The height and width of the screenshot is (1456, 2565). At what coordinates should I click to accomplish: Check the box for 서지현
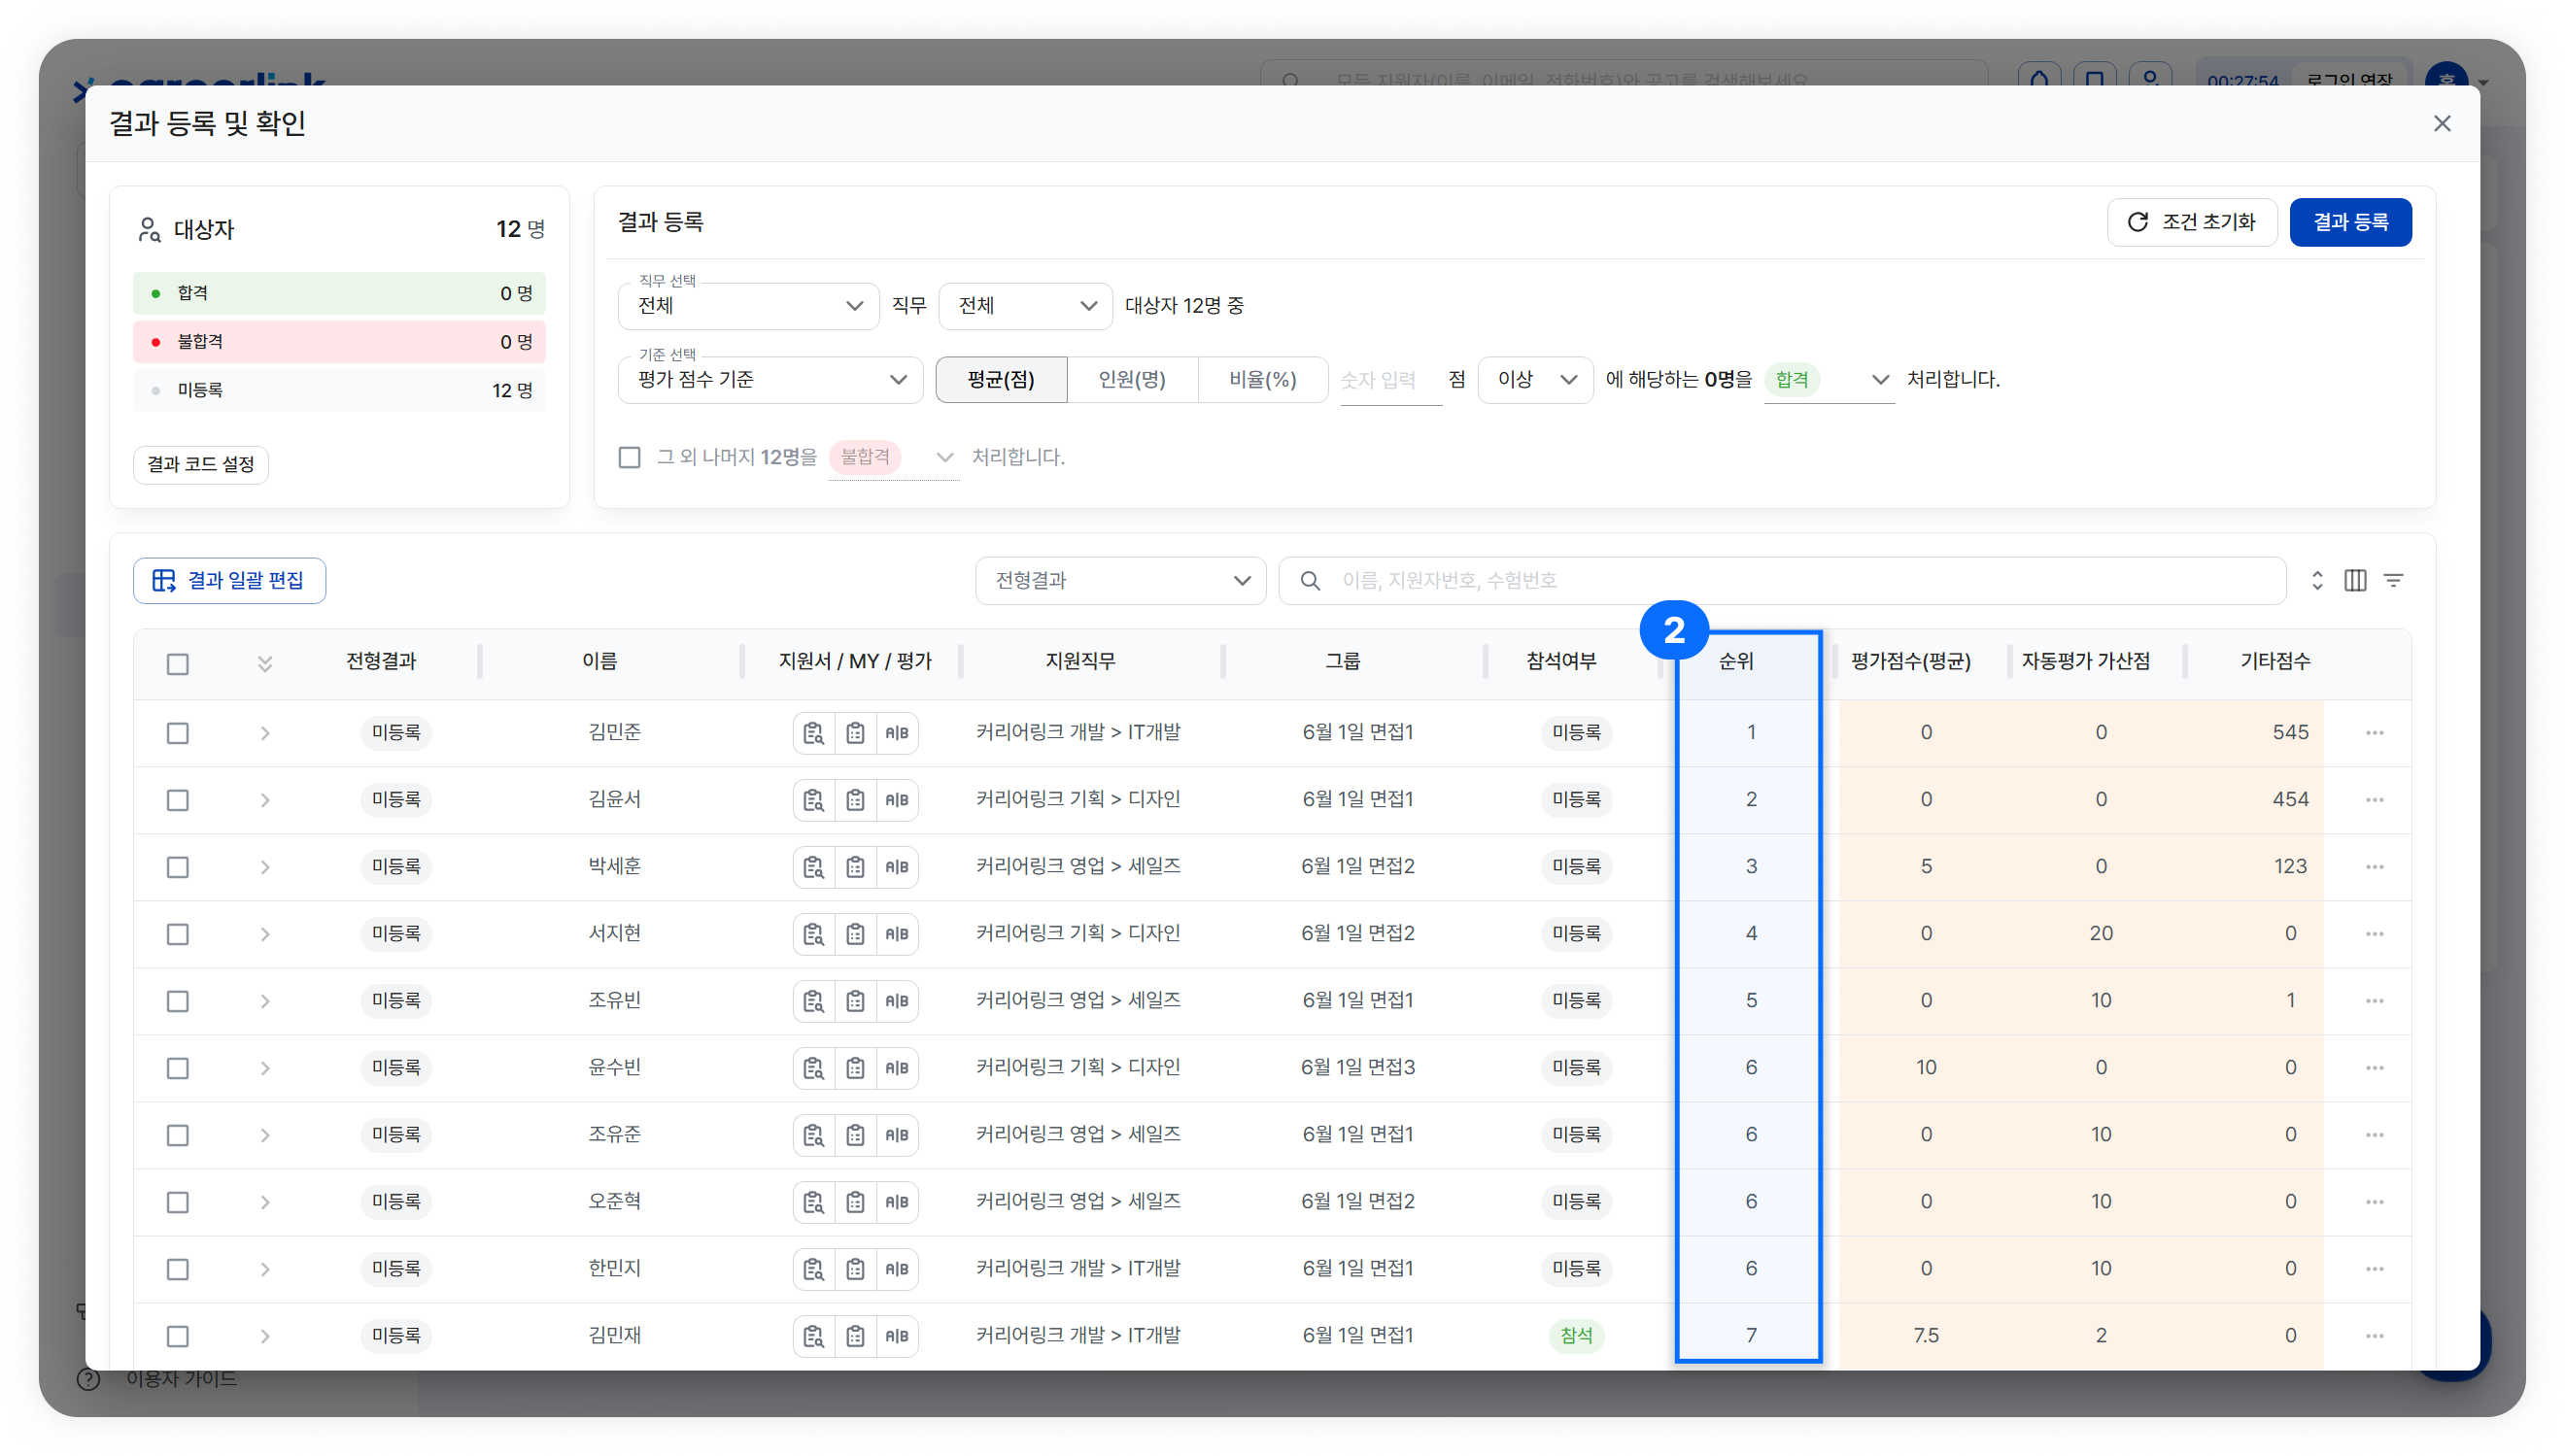click(178, 934)
